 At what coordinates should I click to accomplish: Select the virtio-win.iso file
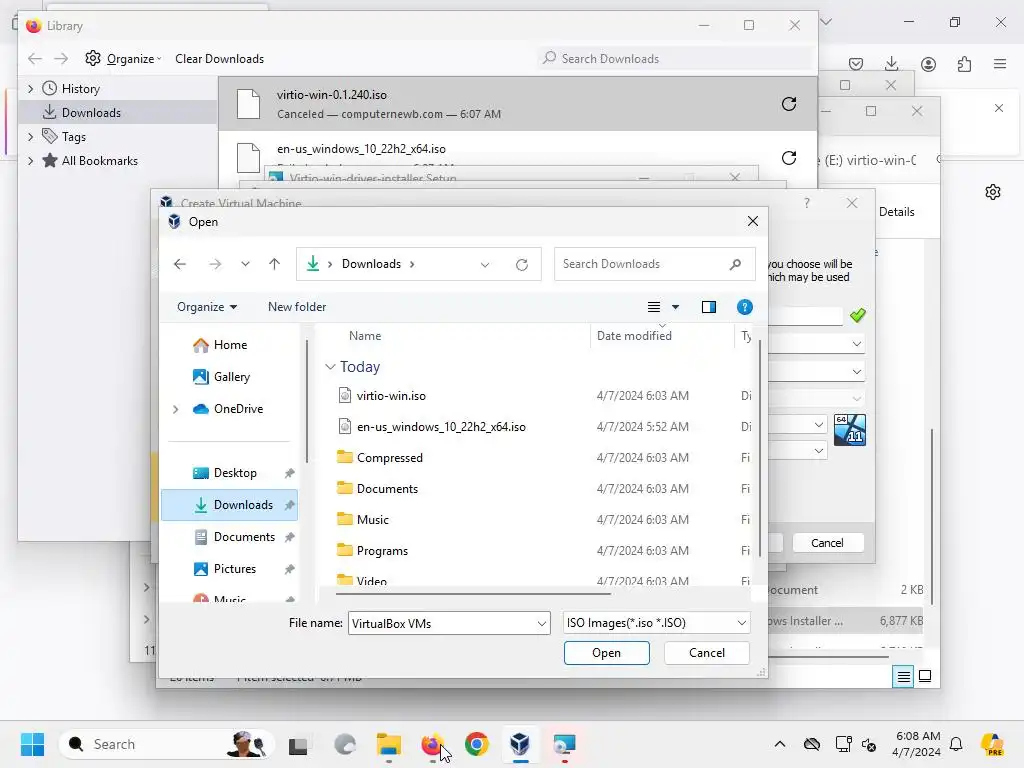click(391, 396)
